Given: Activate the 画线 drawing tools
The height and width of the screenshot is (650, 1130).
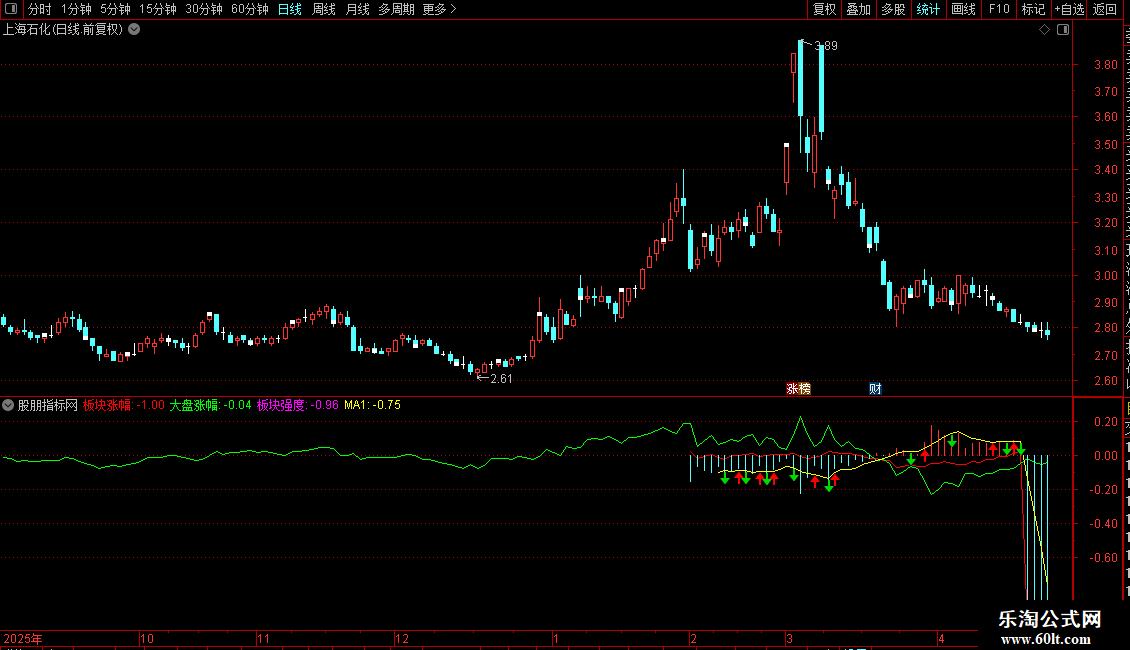Looking at the screenshot, I should (x=963, y=9).
